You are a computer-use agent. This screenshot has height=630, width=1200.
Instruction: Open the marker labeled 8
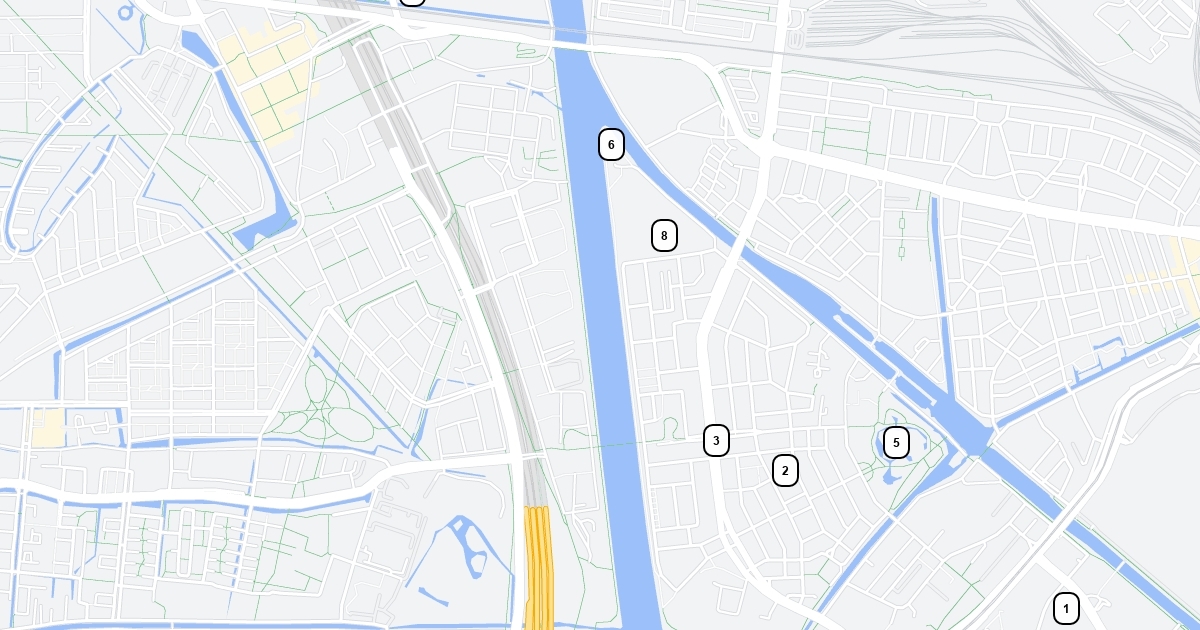tap(665, 236)
